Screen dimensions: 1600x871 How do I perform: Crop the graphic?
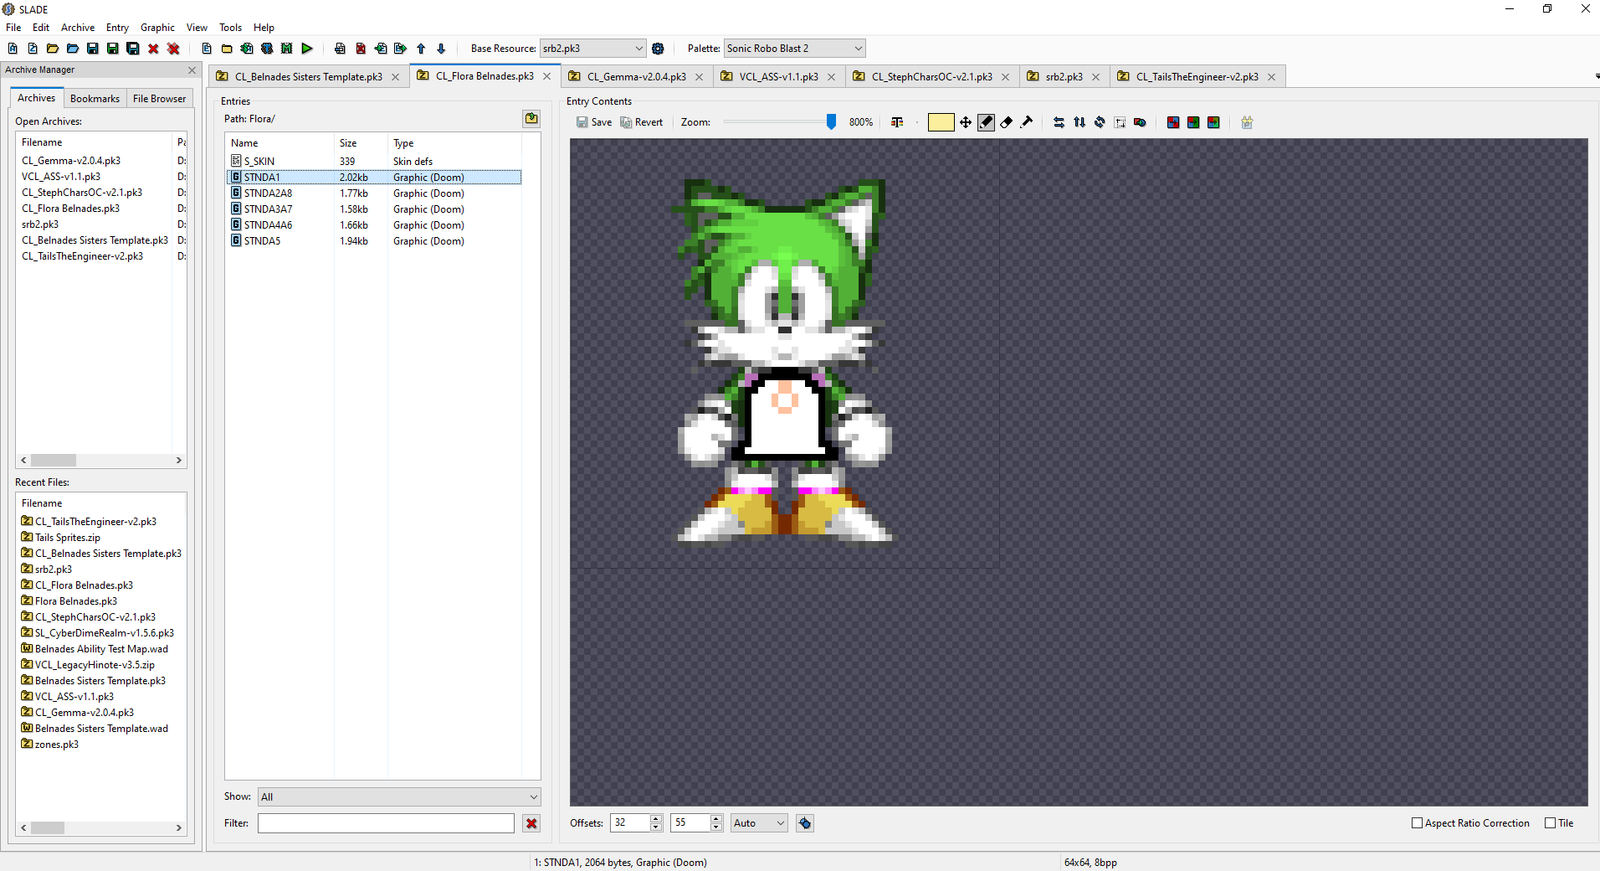(x=1120, y=122)
